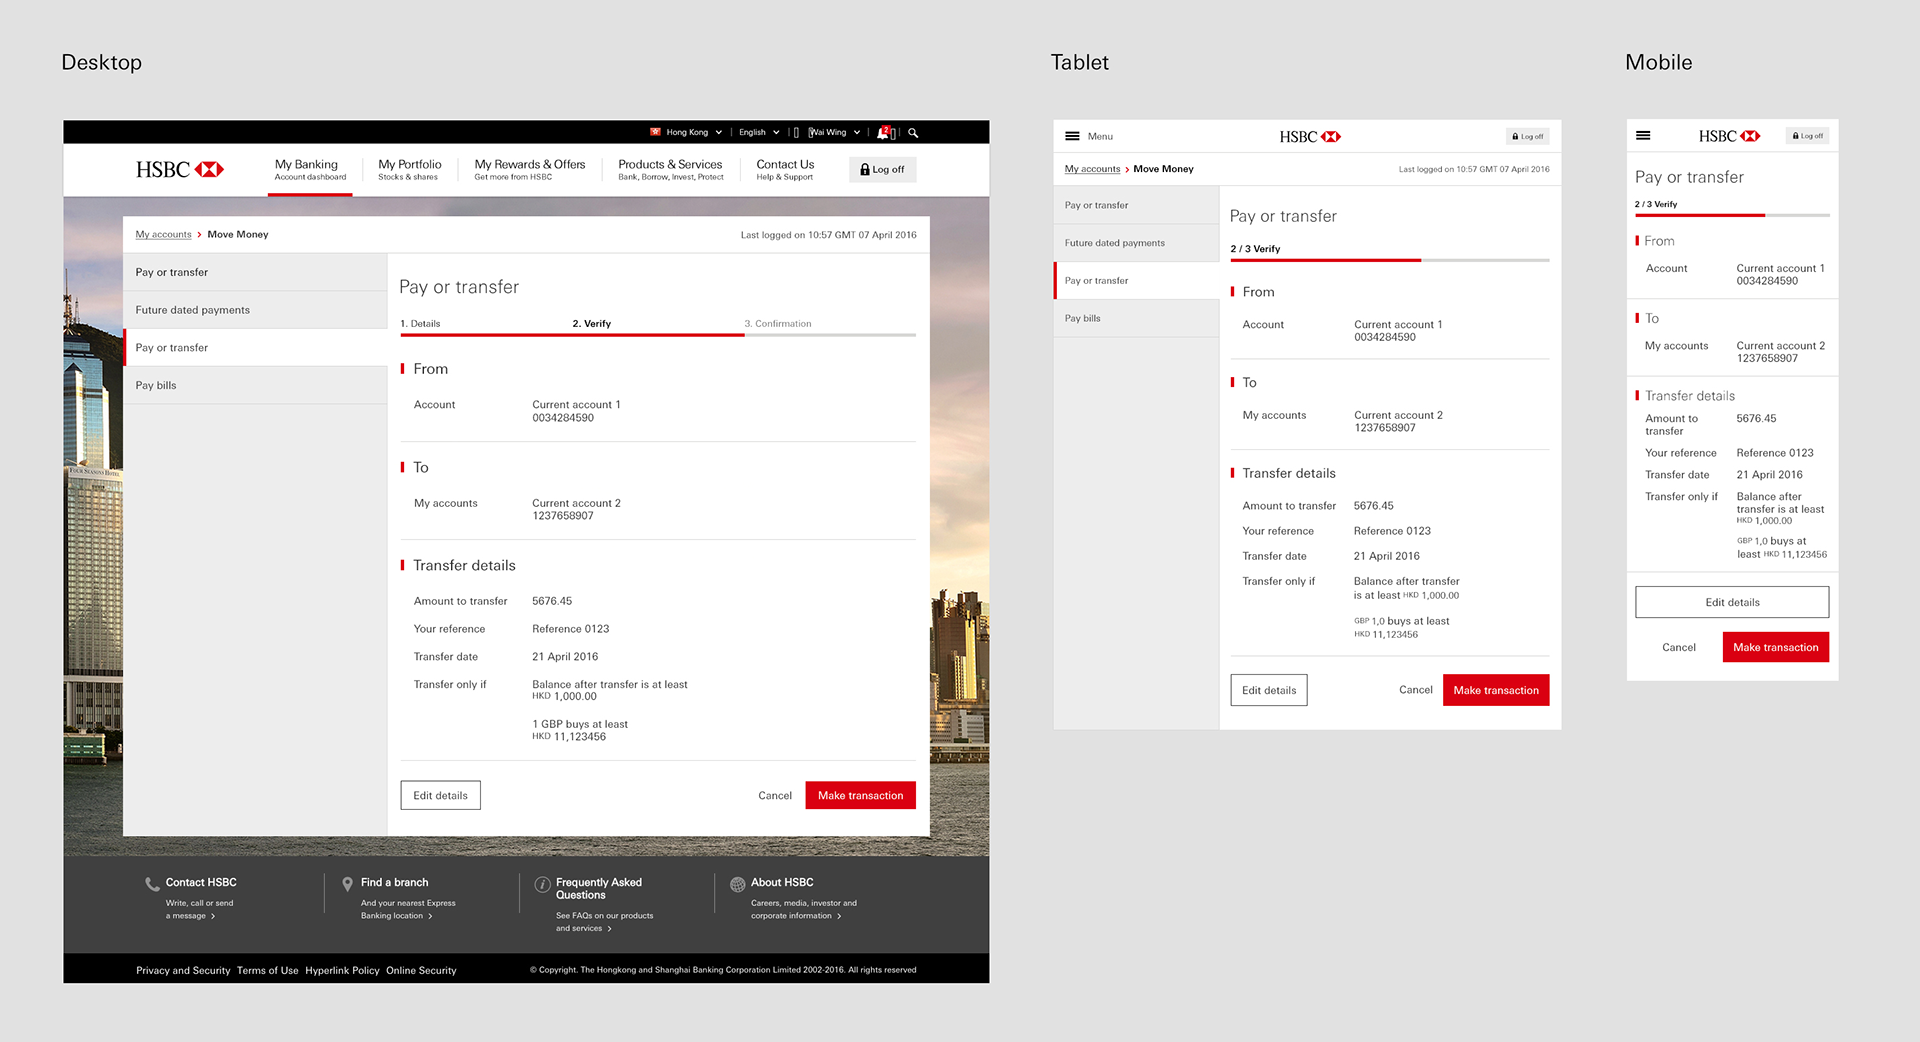1920x1042 pixels.
Task: Click the Find a branch pin icon
Action: point(347,884)
